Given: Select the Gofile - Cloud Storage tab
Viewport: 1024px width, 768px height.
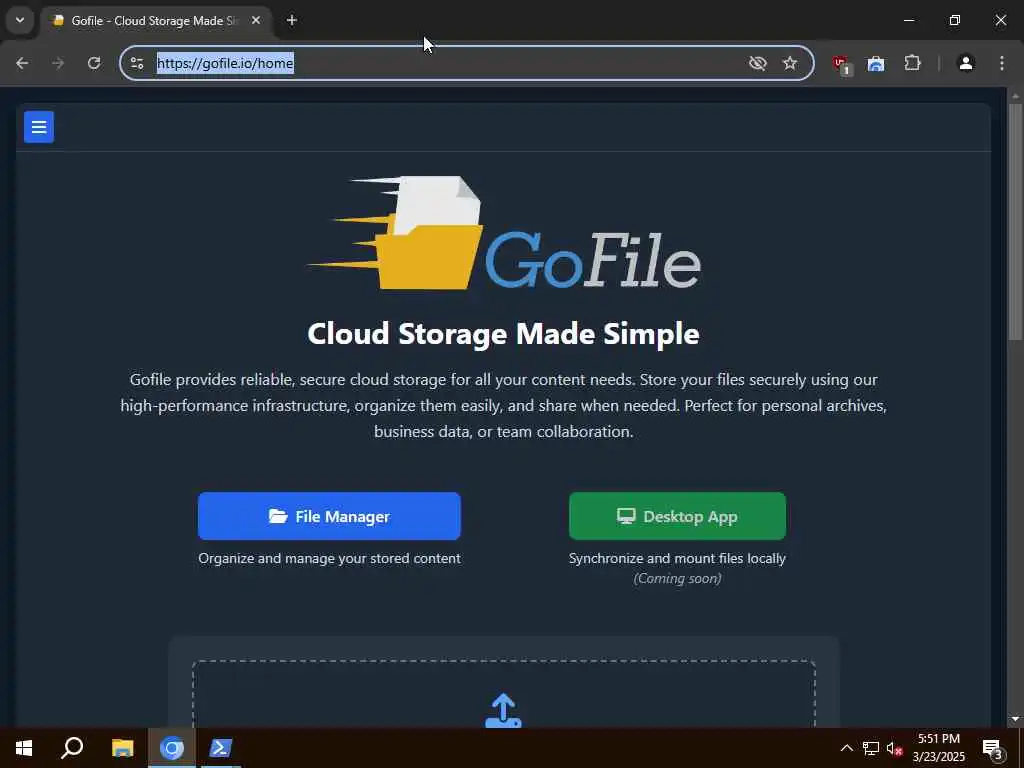Looking at the screenshot, I should point(154,21).
